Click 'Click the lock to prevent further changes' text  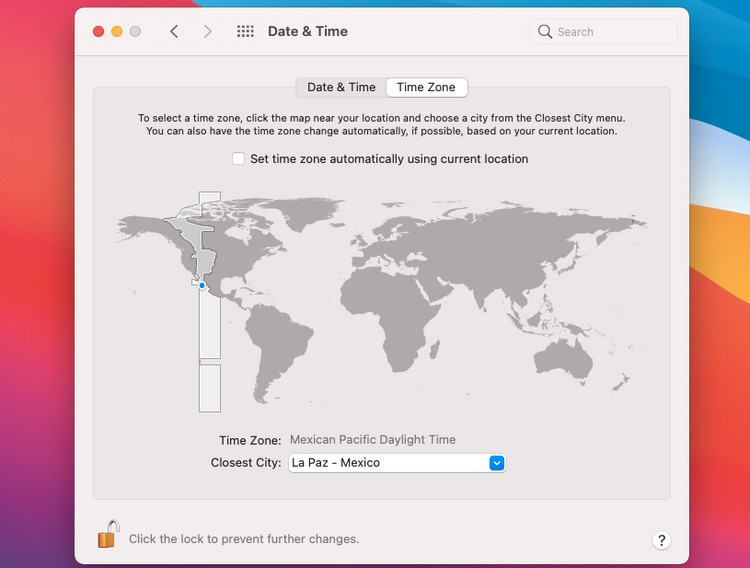[x=244, y=539]
